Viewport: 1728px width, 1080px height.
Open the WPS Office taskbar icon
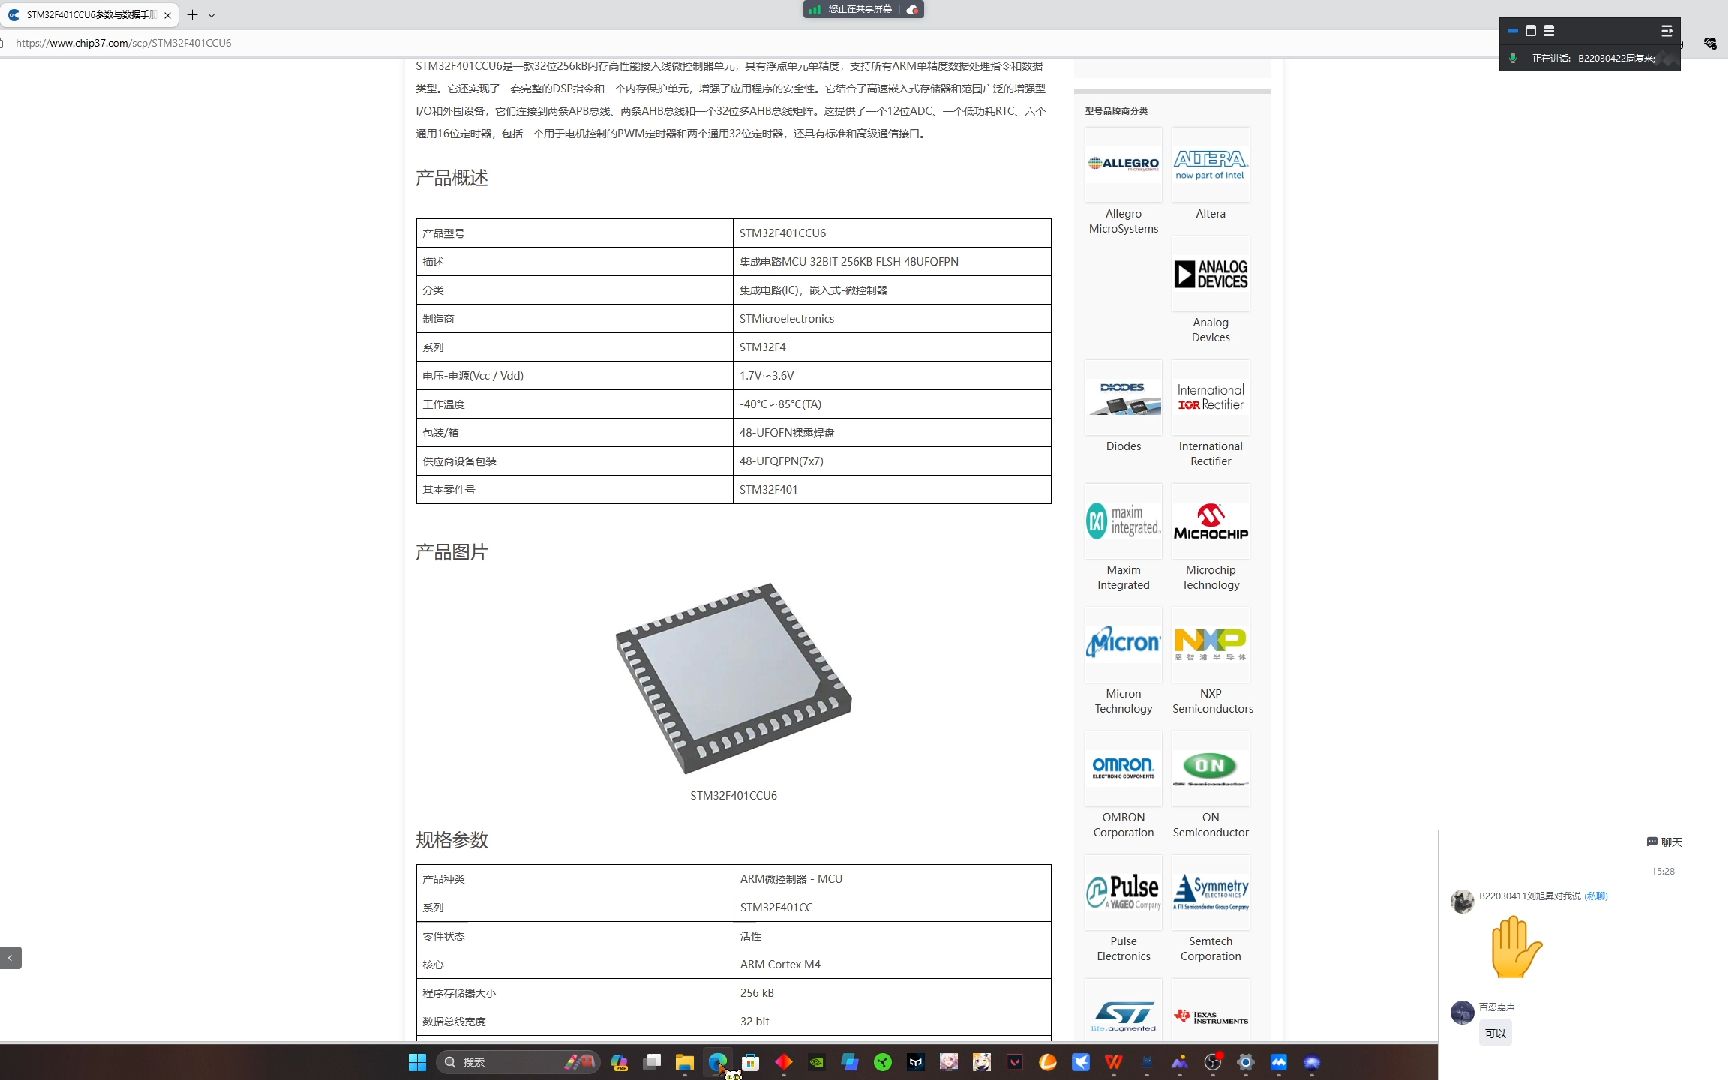tap(1114, 1062)
